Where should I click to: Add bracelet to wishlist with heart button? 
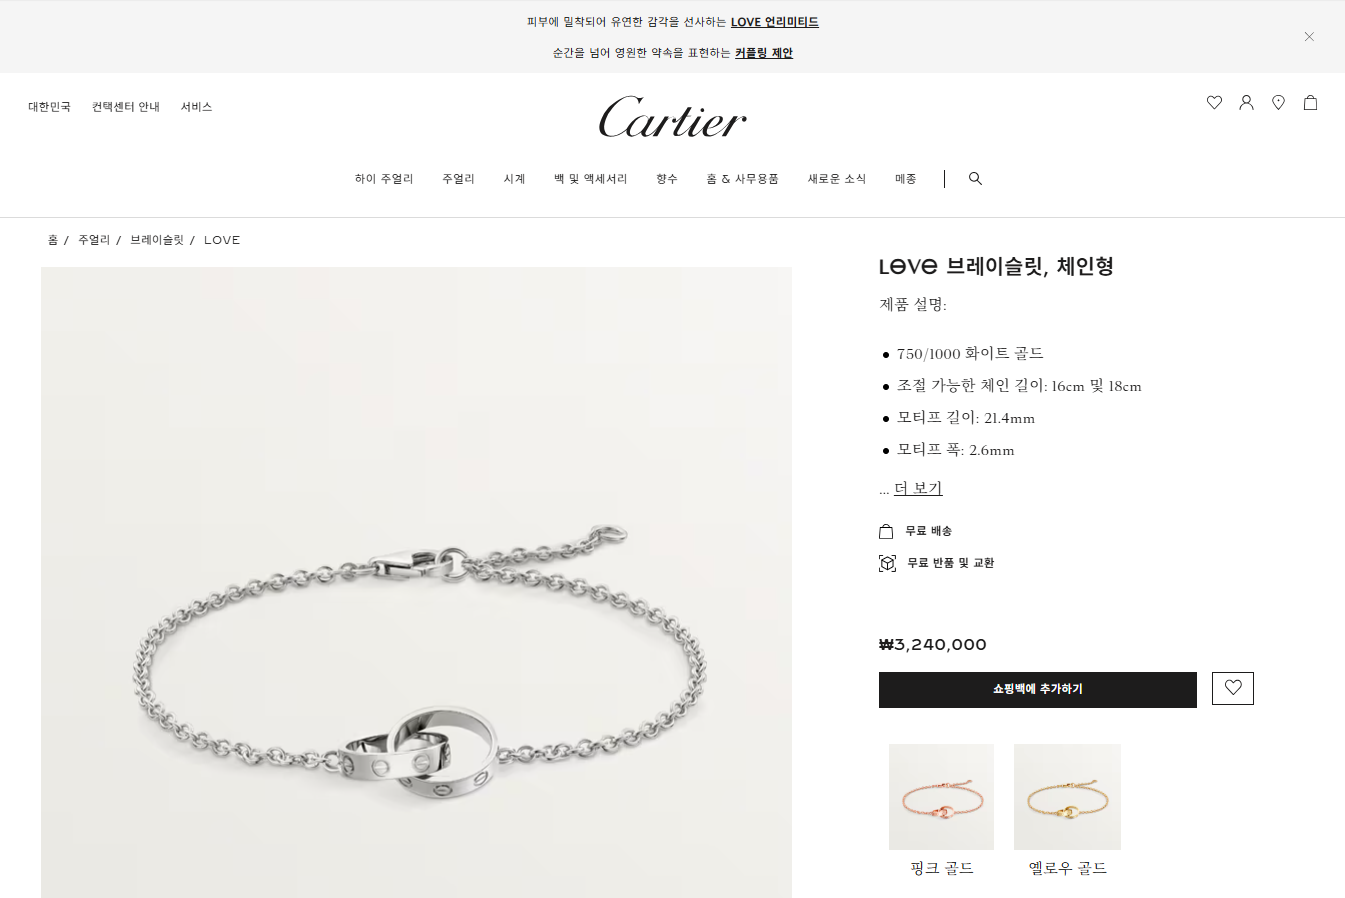(1233, 688)
